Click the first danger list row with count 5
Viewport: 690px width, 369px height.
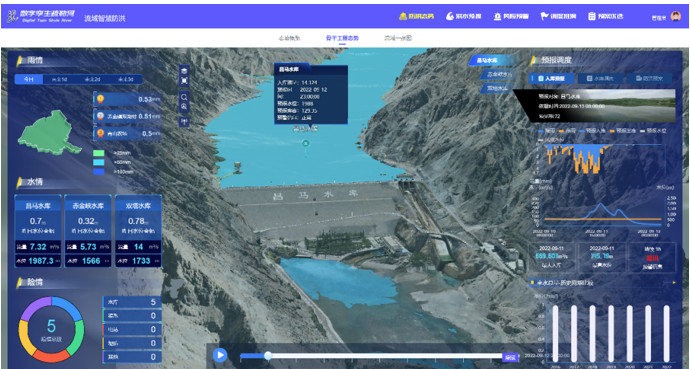(132, 302)
